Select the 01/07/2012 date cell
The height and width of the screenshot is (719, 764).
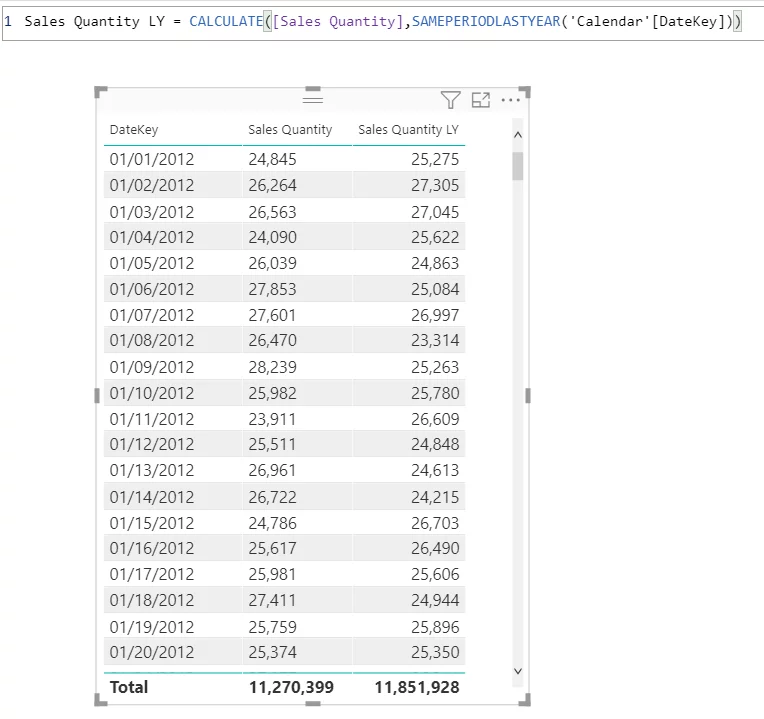click(x=152, y=315)
